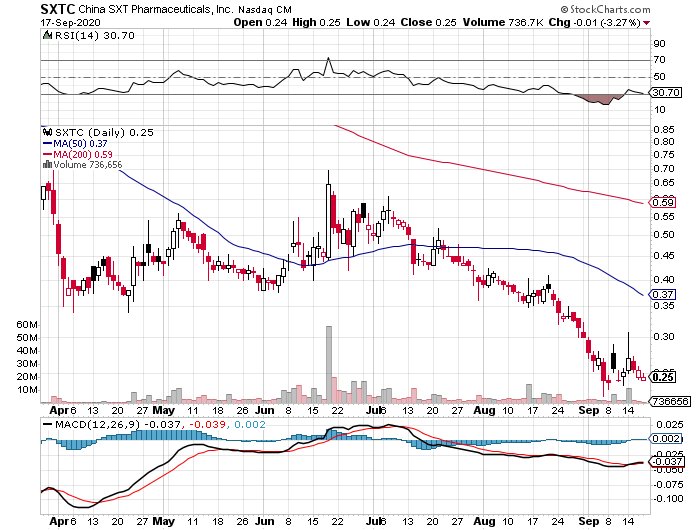Click the 0.59 MA(200) price tag

point(662,203)
